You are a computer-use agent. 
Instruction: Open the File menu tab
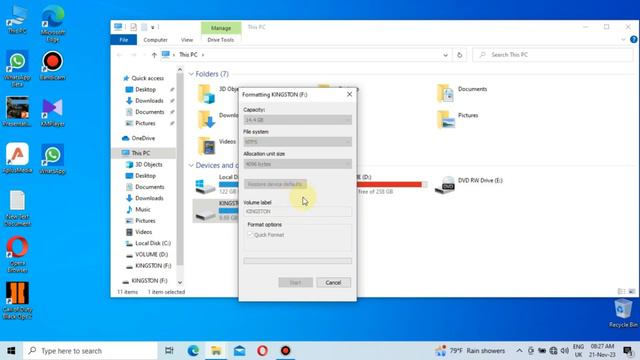point(124,40)
